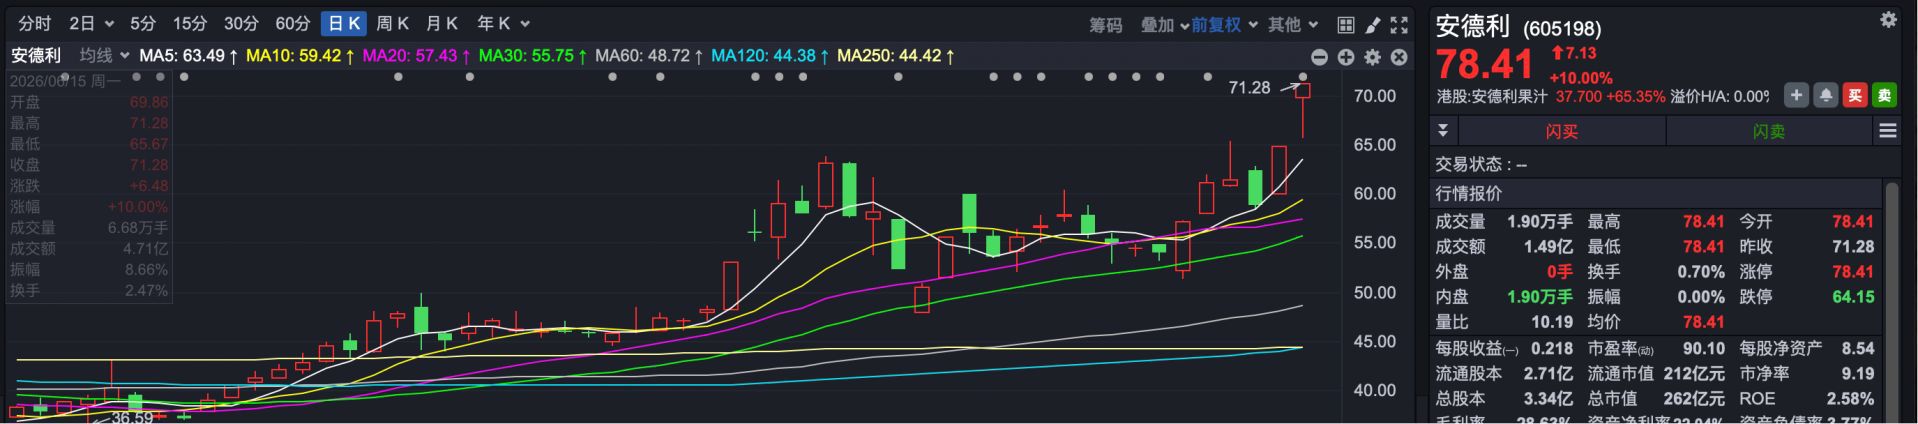The width and height of the screenshot is (1918, 424).
Task: Click the gray MA60: 48.72 legend
Action: coord(647,56)
